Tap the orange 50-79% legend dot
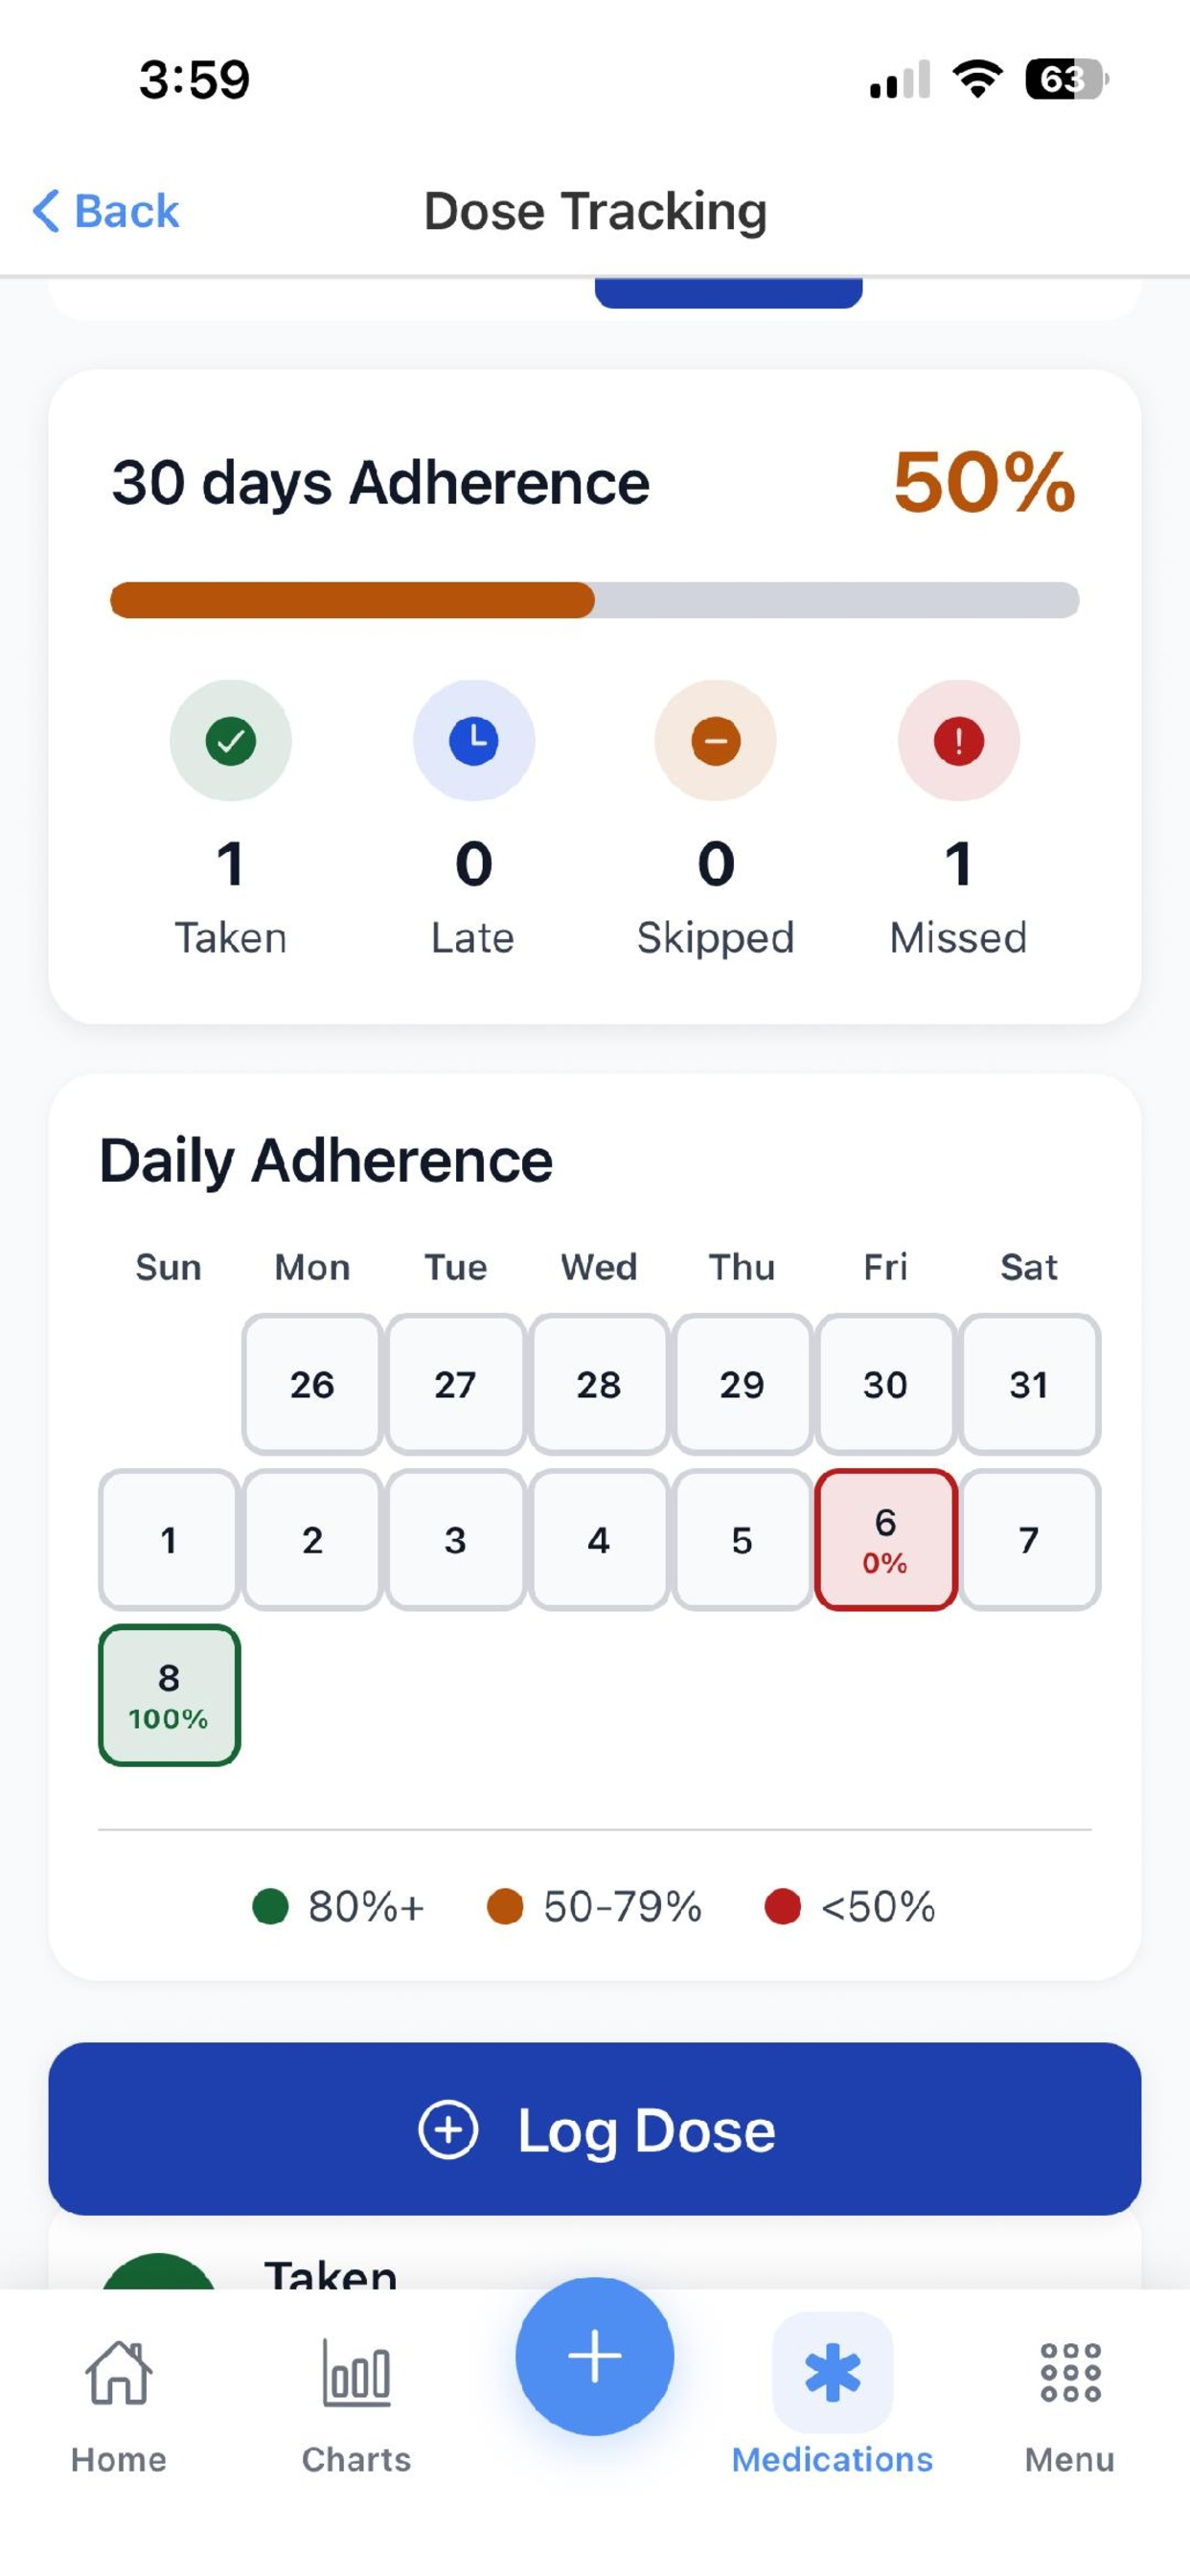1190x2576 pixels. [x=505, y=1906]
